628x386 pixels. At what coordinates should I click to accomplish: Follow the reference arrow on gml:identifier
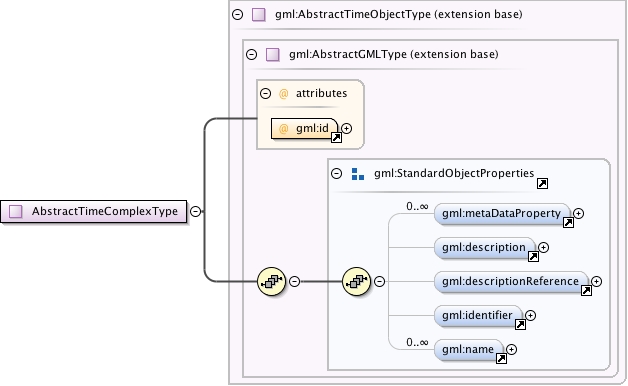click(520, 324)
